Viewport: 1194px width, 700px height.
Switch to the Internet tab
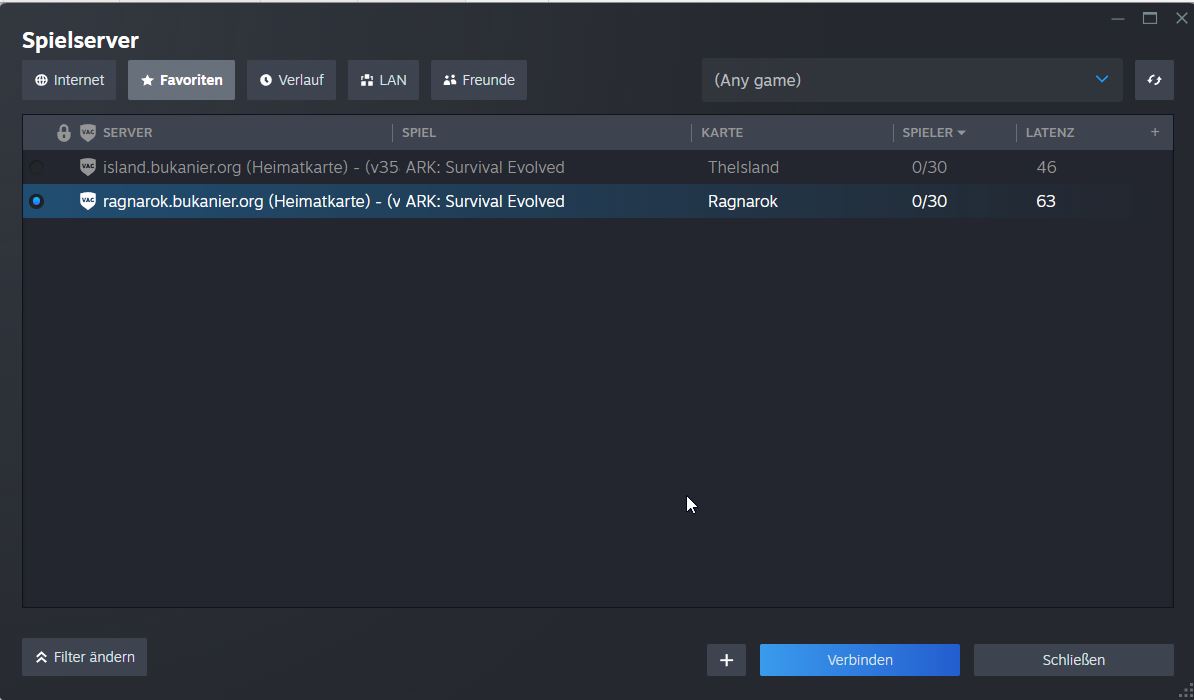69,80
